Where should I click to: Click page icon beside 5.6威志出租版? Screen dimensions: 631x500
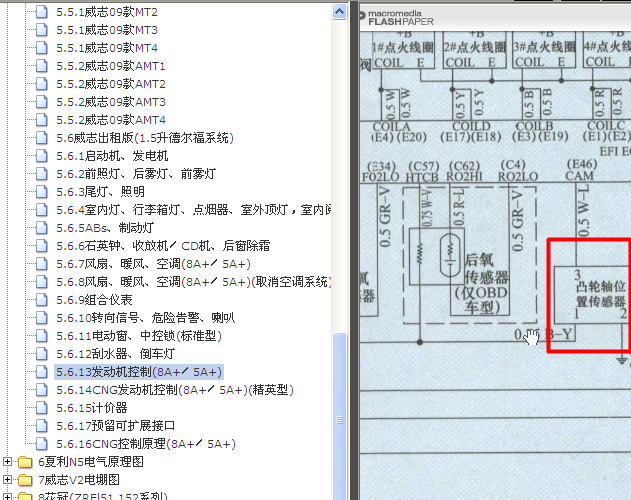point(41,138)
